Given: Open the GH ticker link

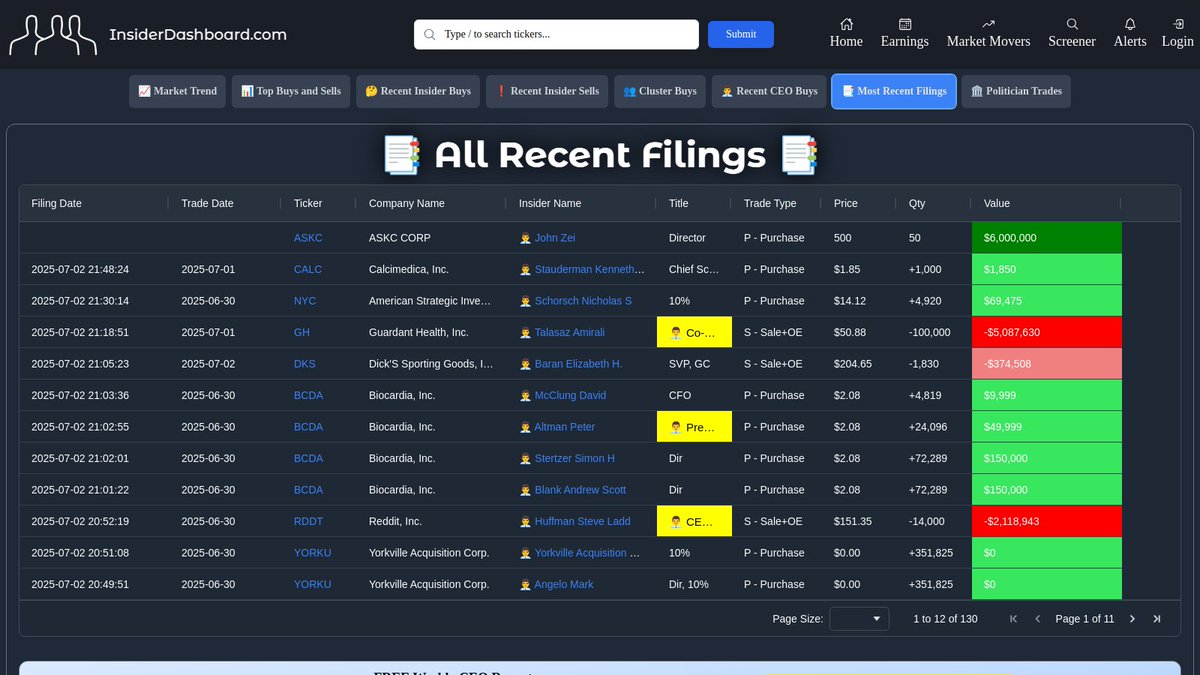Looking at the screenshot, I should (302, 333).
